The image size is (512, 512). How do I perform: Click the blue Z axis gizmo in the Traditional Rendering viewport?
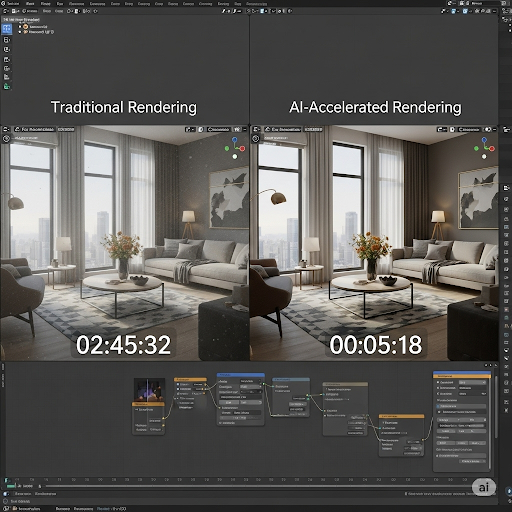point(235,139)
